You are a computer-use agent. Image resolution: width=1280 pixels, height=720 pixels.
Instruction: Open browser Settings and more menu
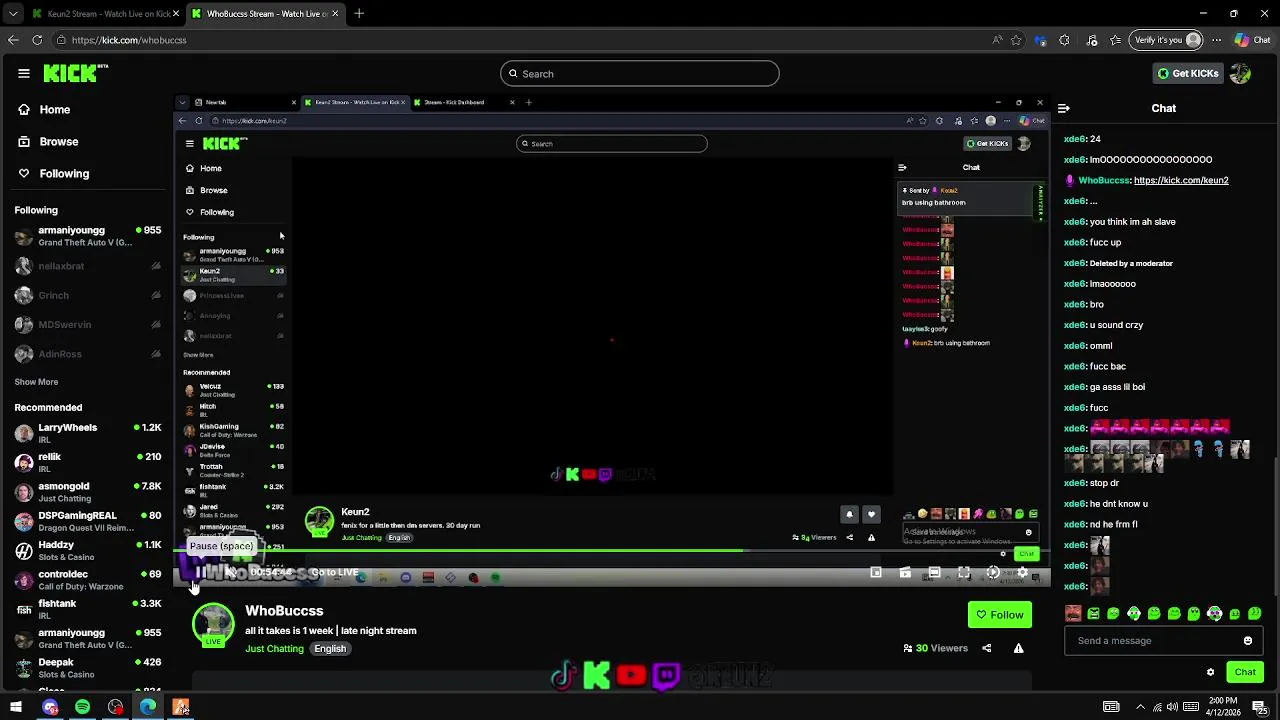tap(1216, 40)
